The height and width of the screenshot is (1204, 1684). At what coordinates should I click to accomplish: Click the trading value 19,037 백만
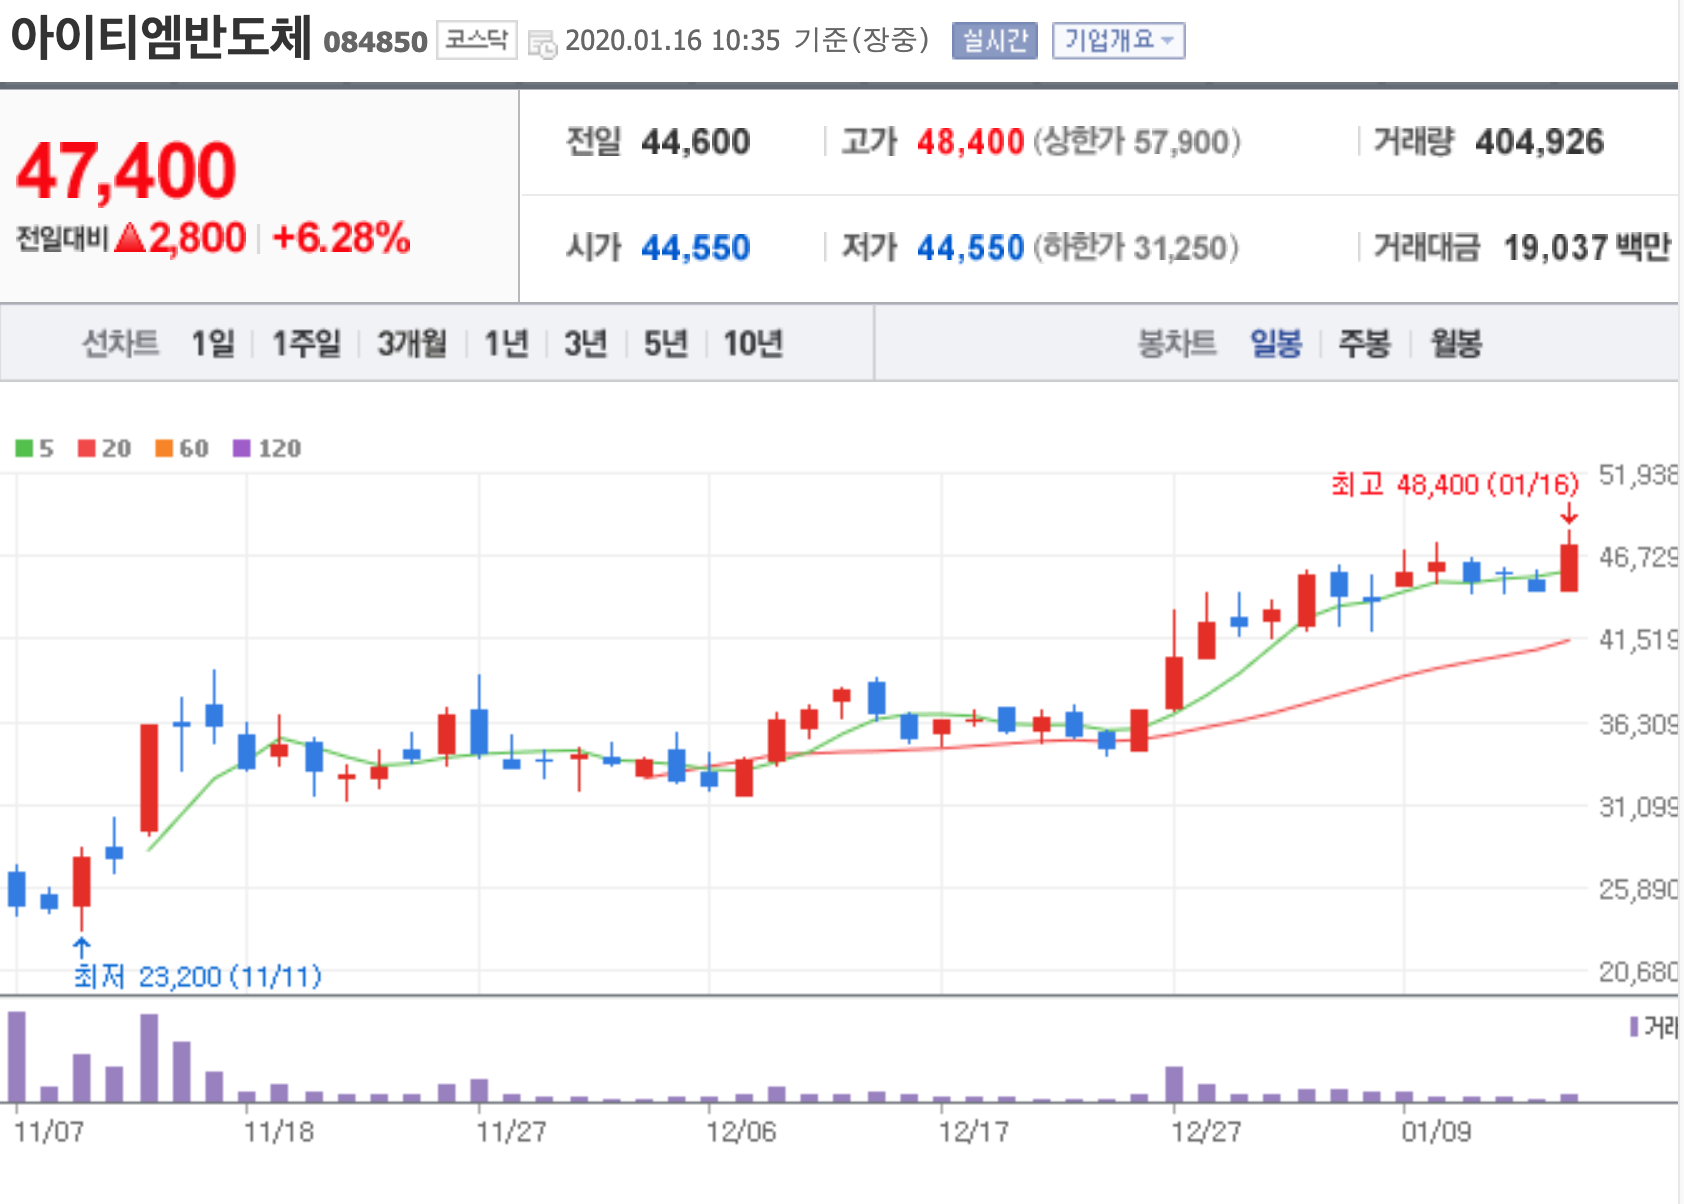1587,247
